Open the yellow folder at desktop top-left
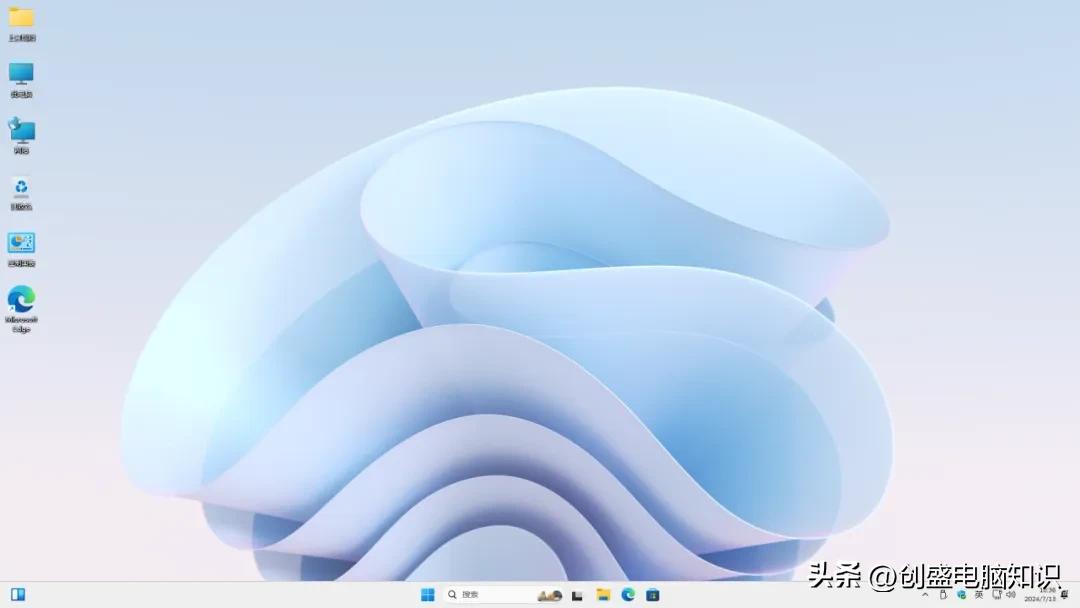This screenshot has width=1080, height=608. 22,22
